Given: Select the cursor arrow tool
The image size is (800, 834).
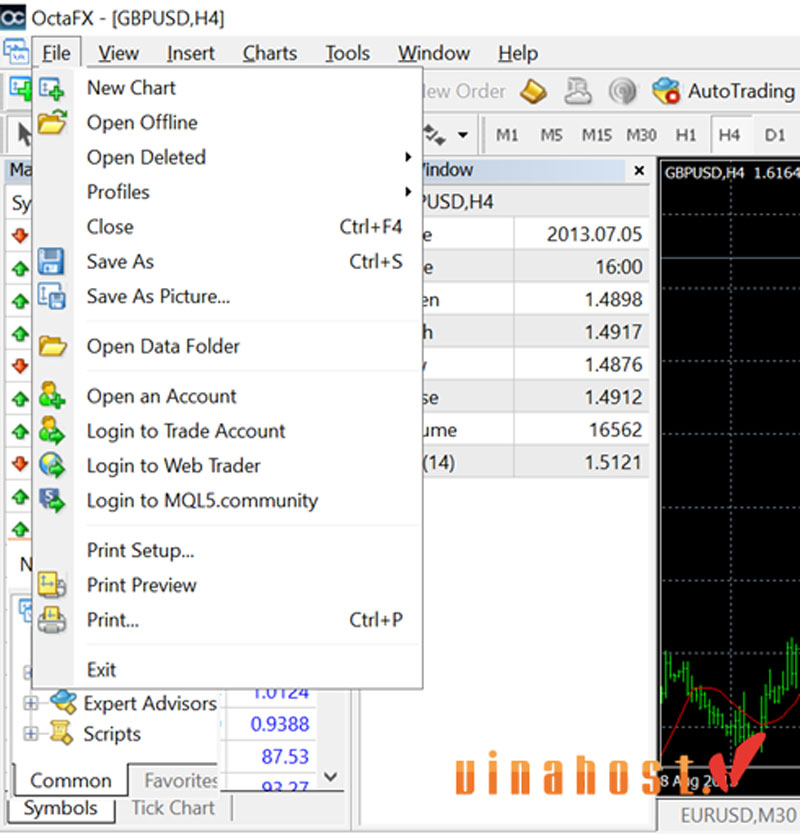Looking at the screenshot, I should tap(23, 135).
